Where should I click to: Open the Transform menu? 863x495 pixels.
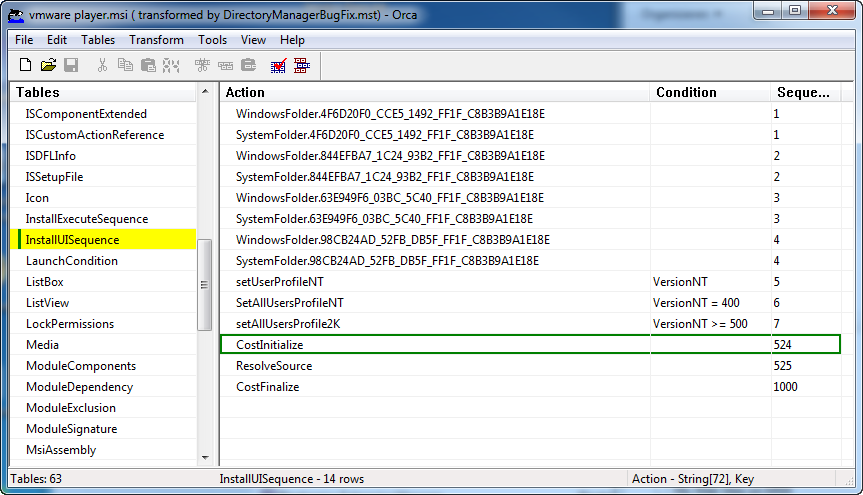pyautogui.click(x=156, y=40)
